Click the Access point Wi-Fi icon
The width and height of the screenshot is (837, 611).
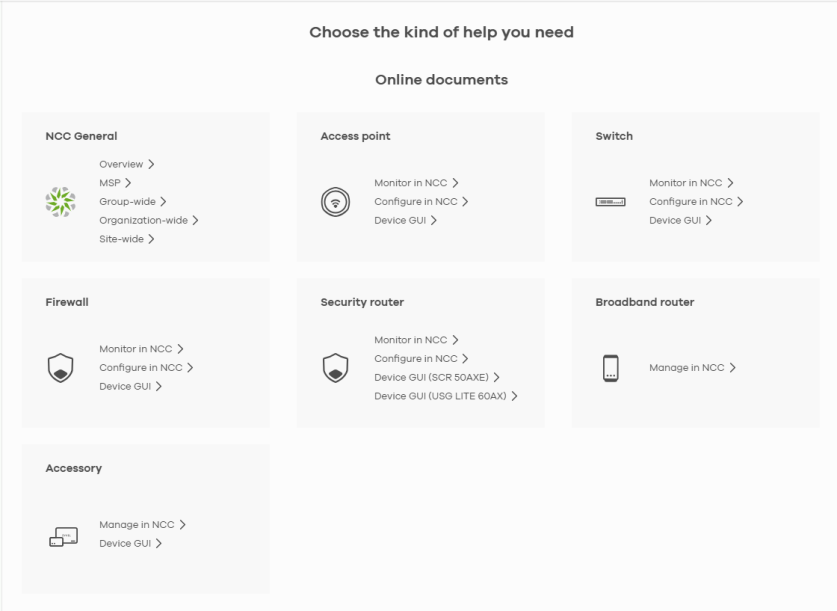tap(335, 202)
